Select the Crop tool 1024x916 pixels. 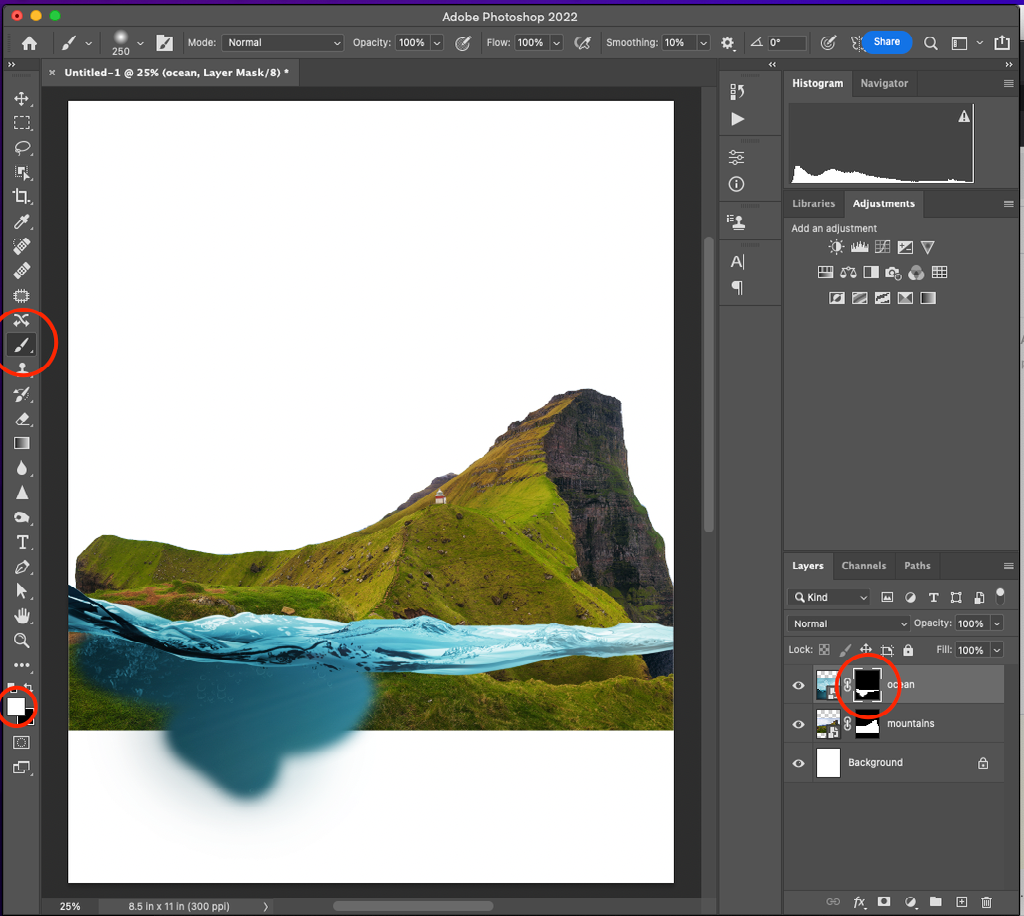[21, 197]
